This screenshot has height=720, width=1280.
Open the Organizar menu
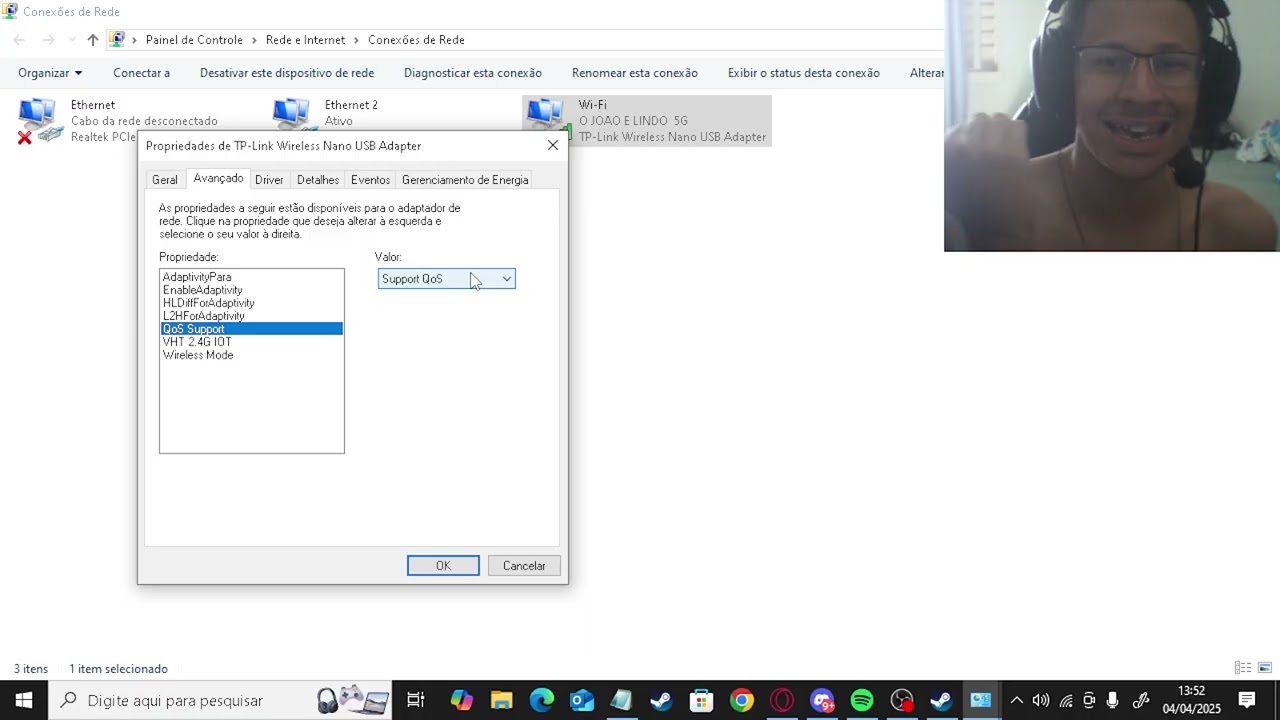click(x=50, y=73)
